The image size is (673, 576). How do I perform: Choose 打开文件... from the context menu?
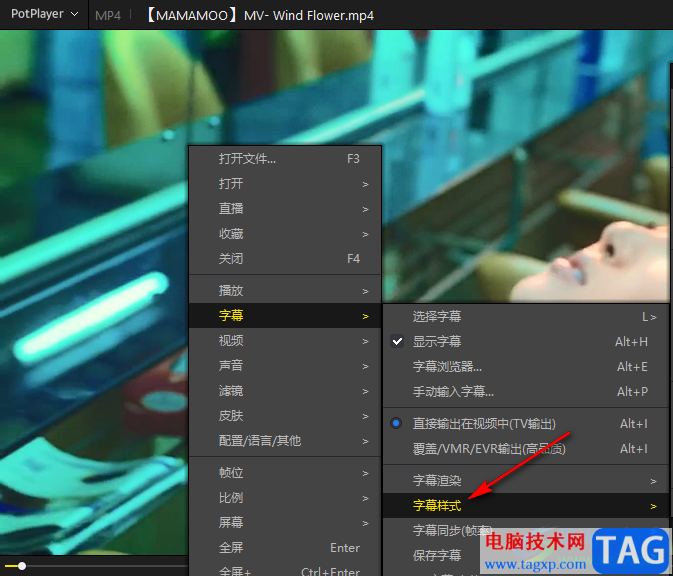pos(285,159)
